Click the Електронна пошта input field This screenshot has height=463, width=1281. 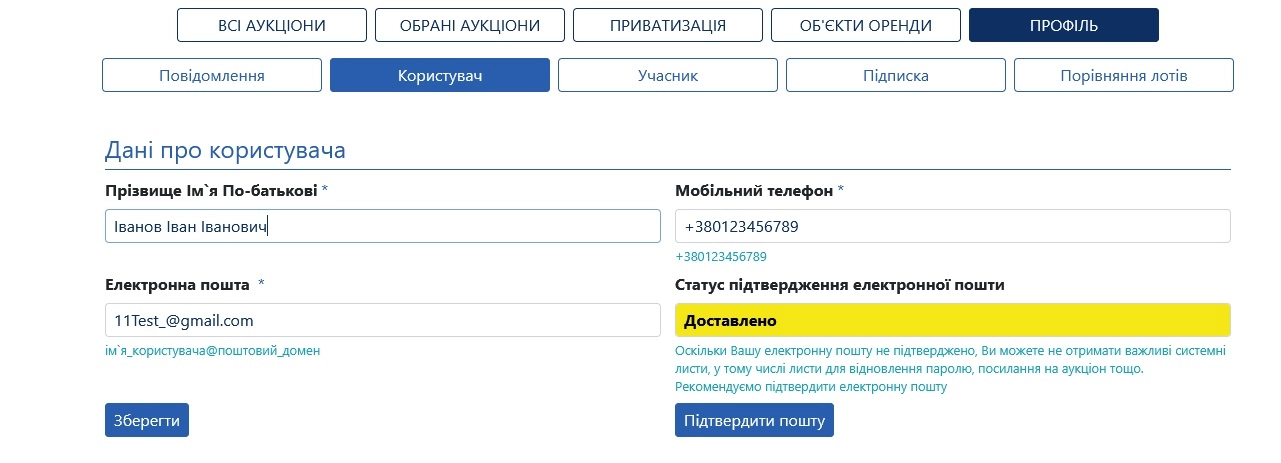383,320
